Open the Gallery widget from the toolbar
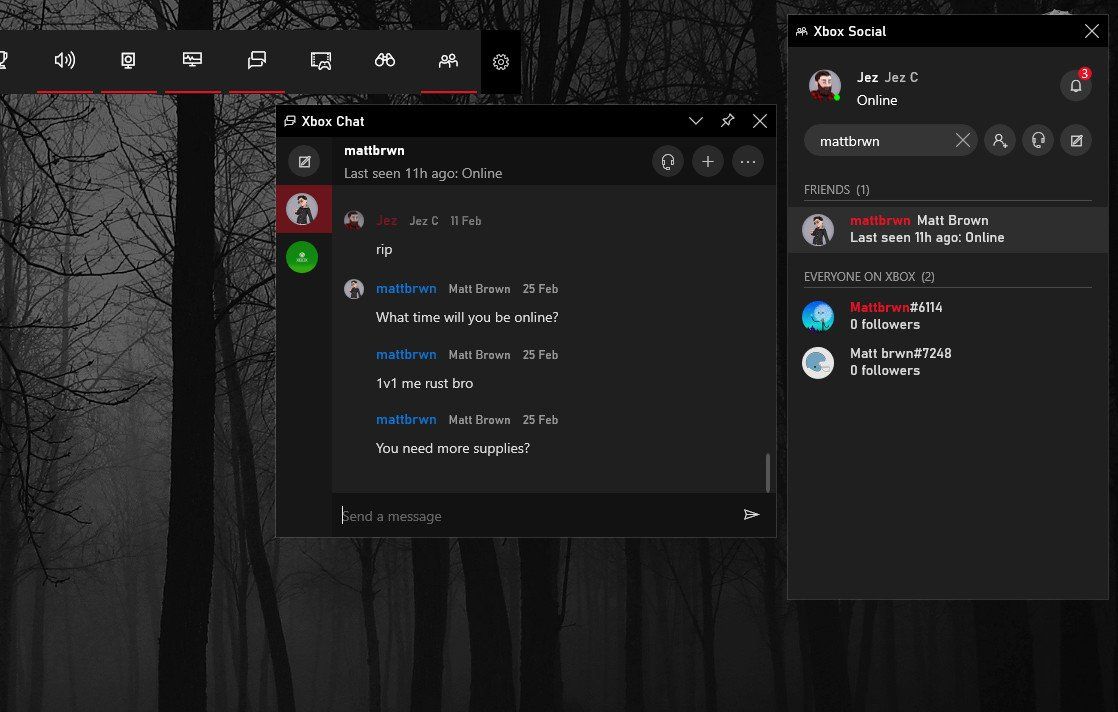The width and height of the screenshot is (1118, 712). click(x=320, y=60)
